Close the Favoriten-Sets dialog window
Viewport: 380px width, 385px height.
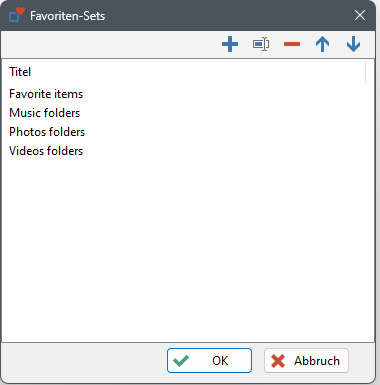(360, 15)
